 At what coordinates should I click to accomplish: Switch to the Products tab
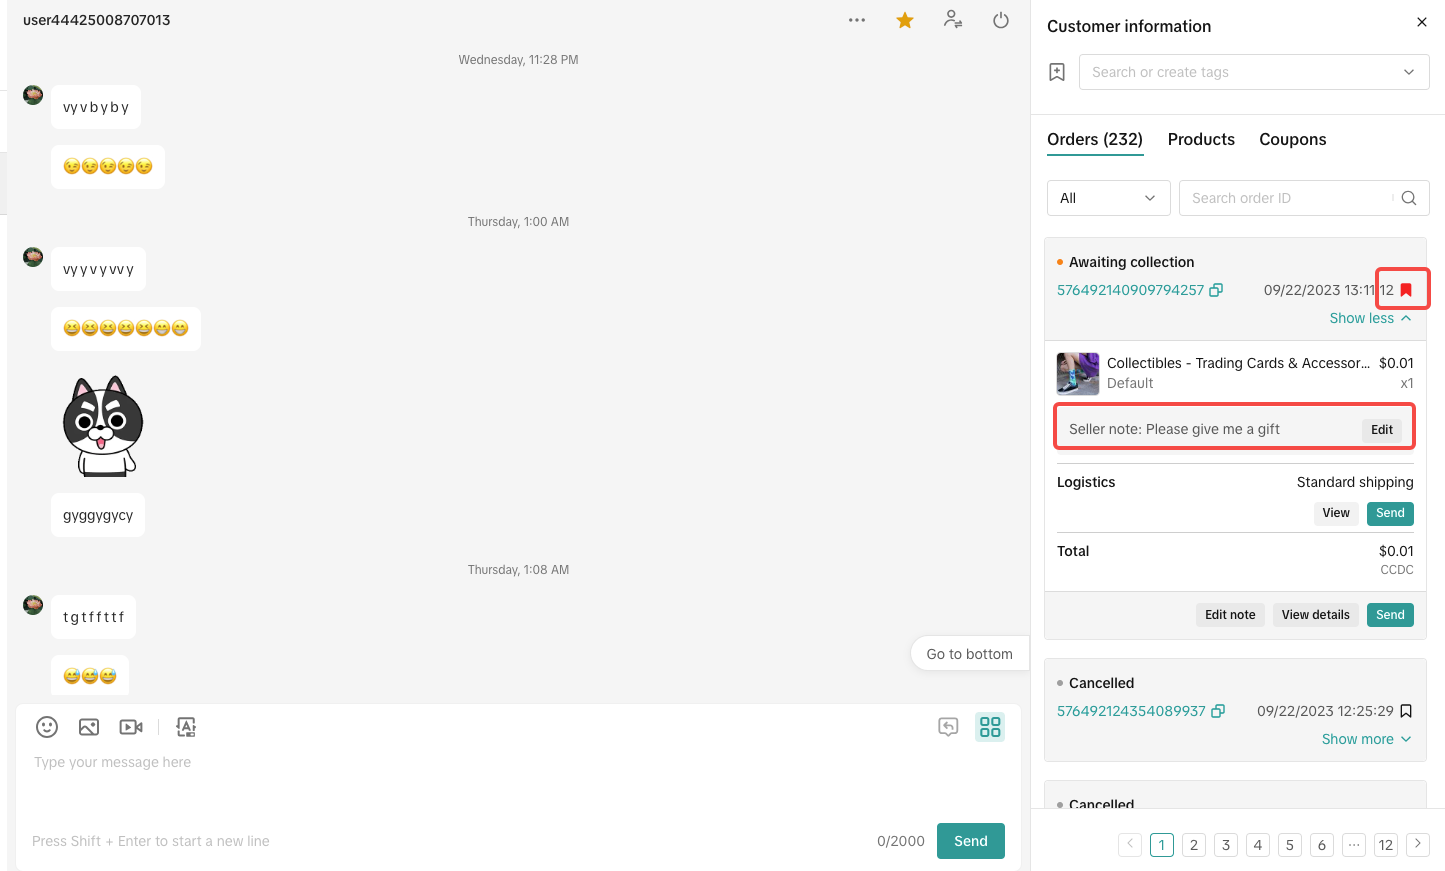1201,140
